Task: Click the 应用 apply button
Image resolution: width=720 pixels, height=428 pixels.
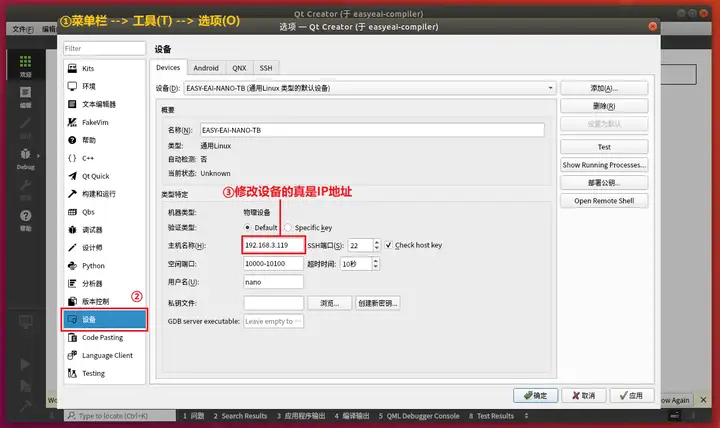Action: pyautogui.click(x=632, y=395)
